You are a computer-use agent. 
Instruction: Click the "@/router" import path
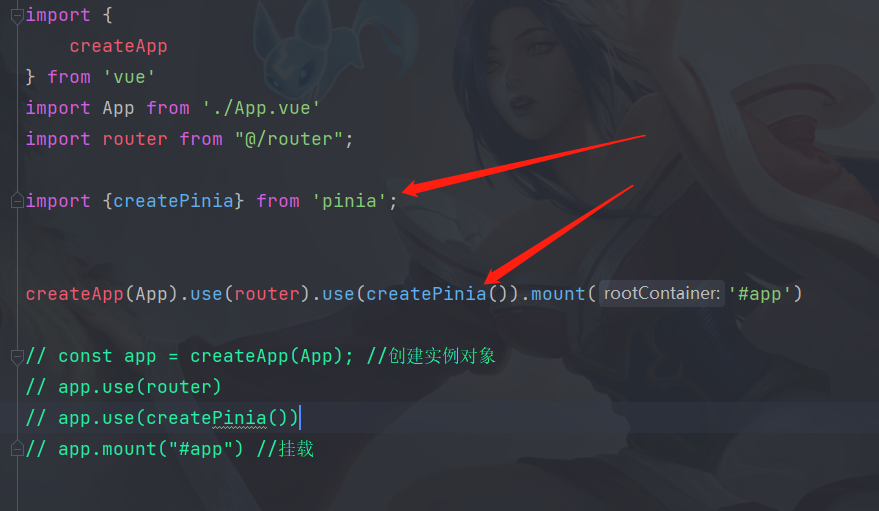pos(289,138)
